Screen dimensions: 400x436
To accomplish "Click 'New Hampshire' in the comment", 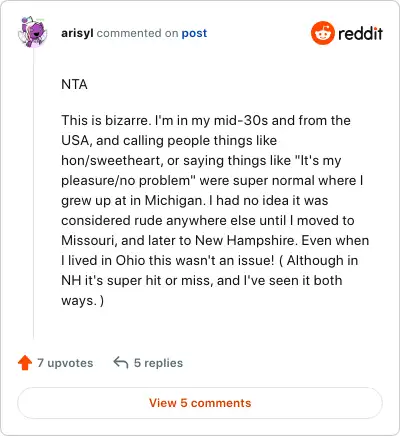I will point(244,240).
